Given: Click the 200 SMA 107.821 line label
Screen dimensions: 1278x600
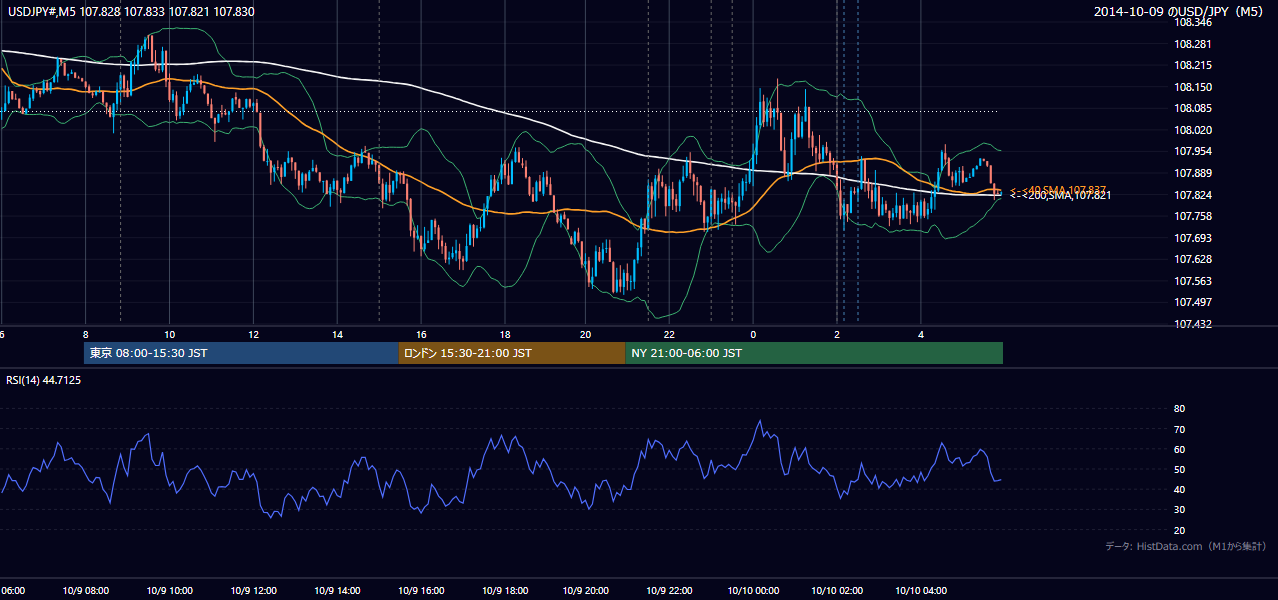Looking at the screenshot, I should coord(1060,196).
